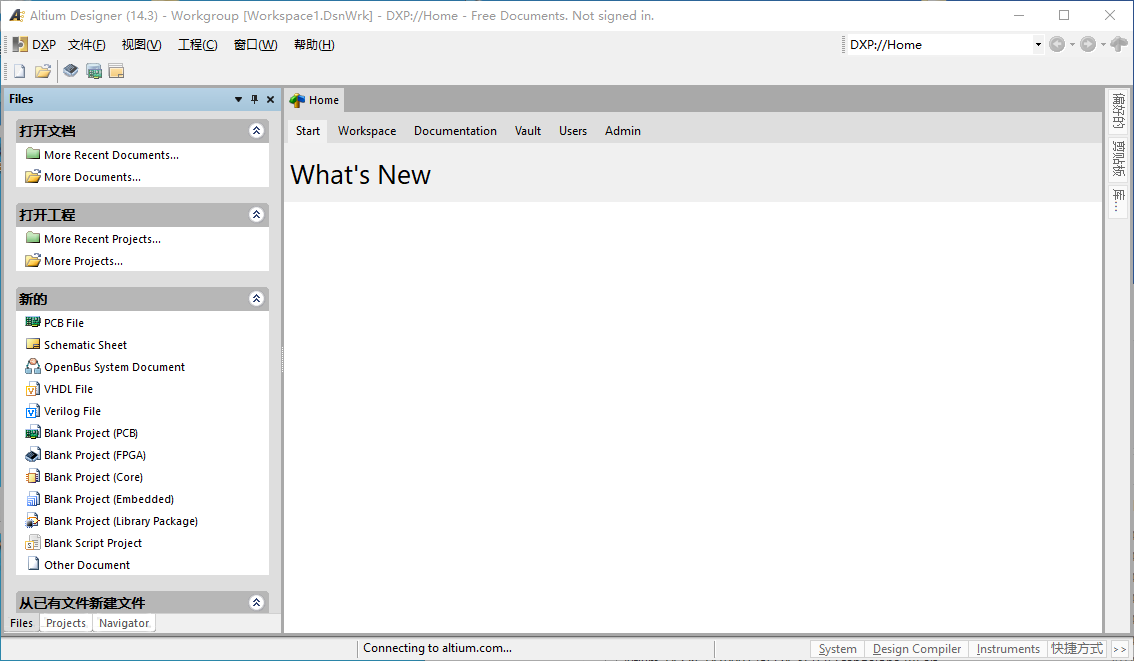Click the Design Compiler status bar button

[916, 649]
